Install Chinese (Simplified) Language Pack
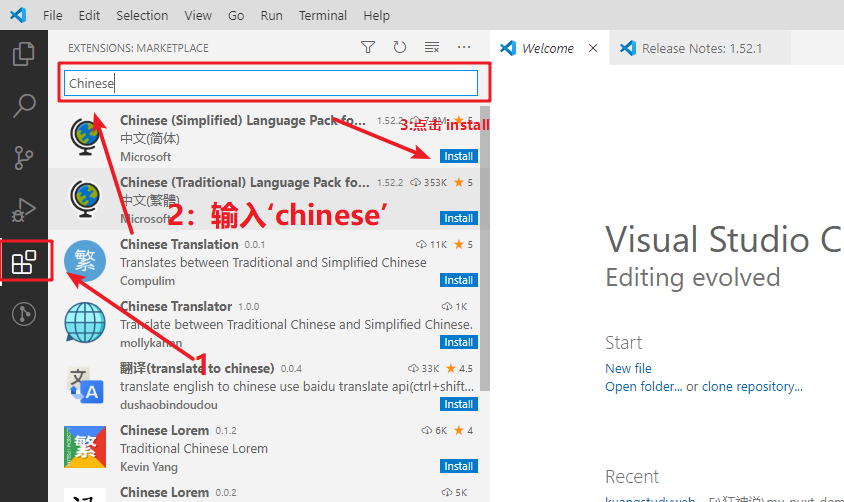 [459, 156]
